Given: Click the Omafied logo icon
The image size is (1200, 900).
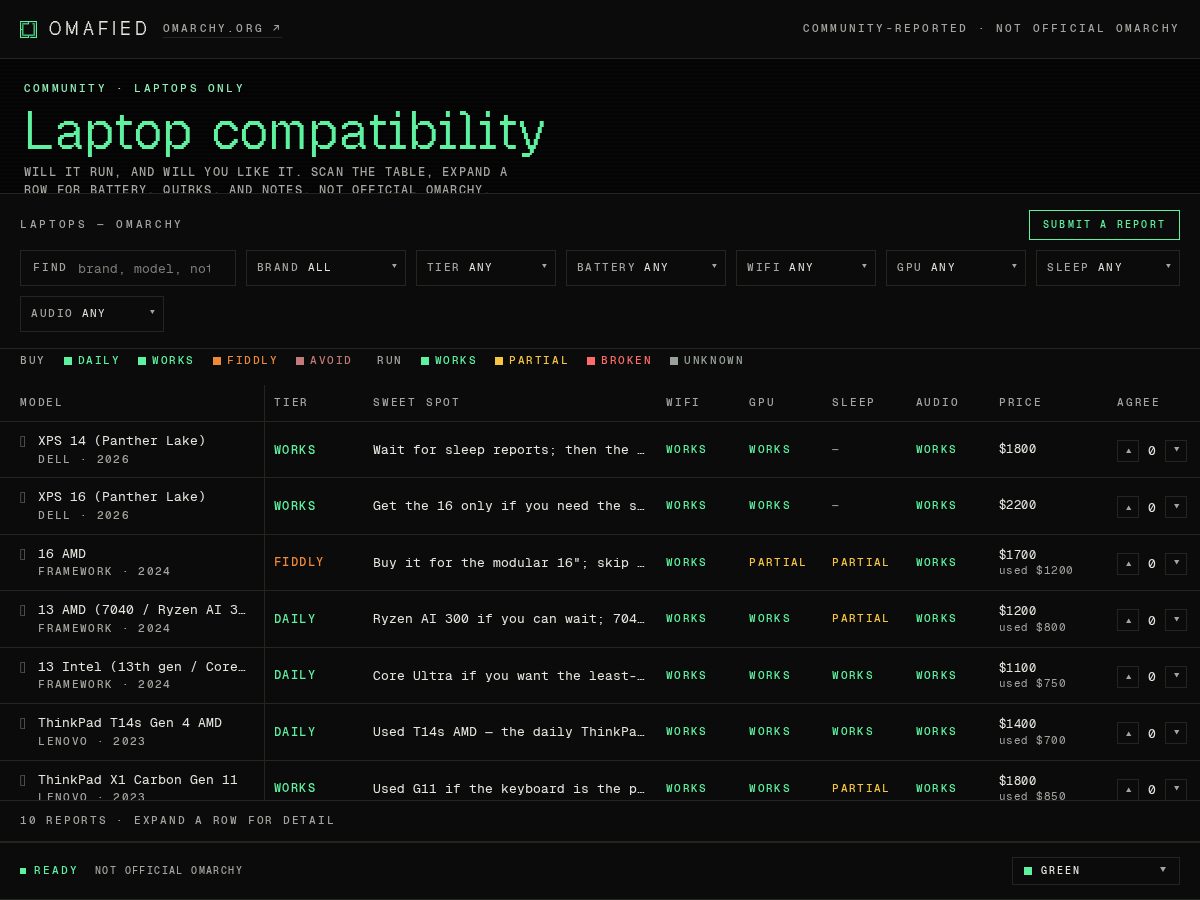Looking at the screenshot, I should pos(28,29).
